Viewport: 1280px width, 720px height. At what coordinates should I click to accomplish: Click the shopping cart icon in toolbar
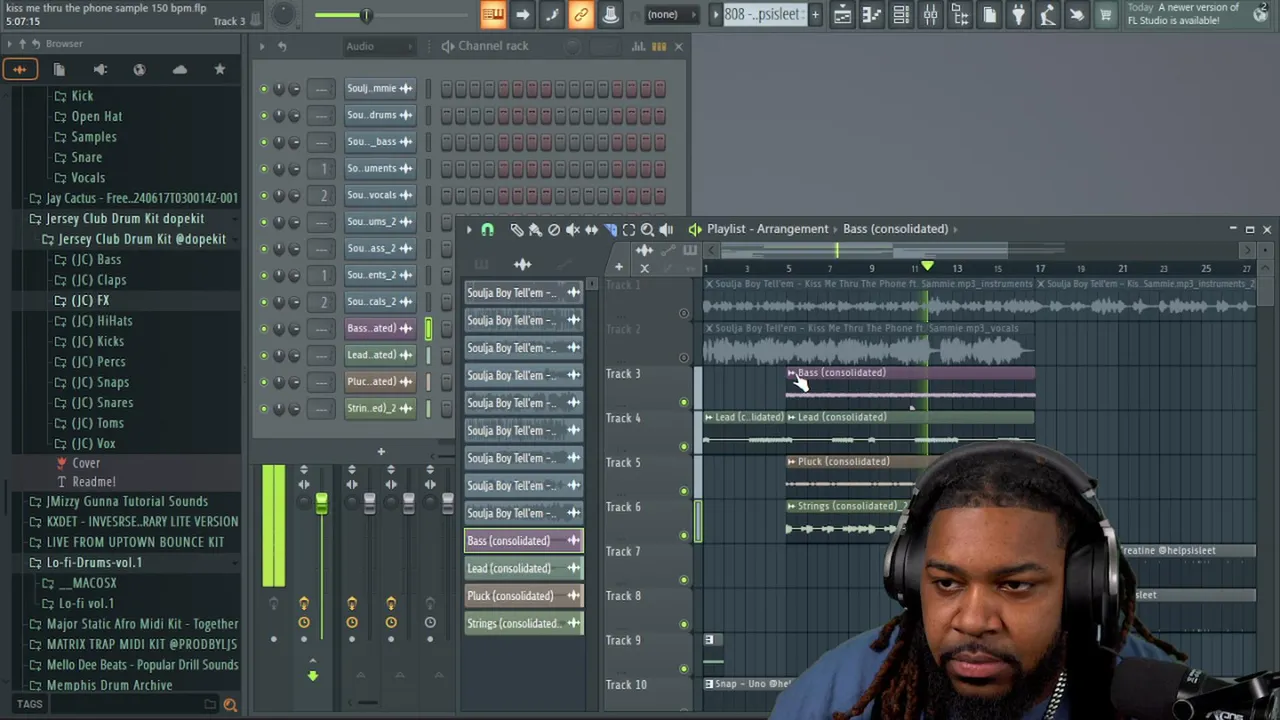(x=1105, y=15)
